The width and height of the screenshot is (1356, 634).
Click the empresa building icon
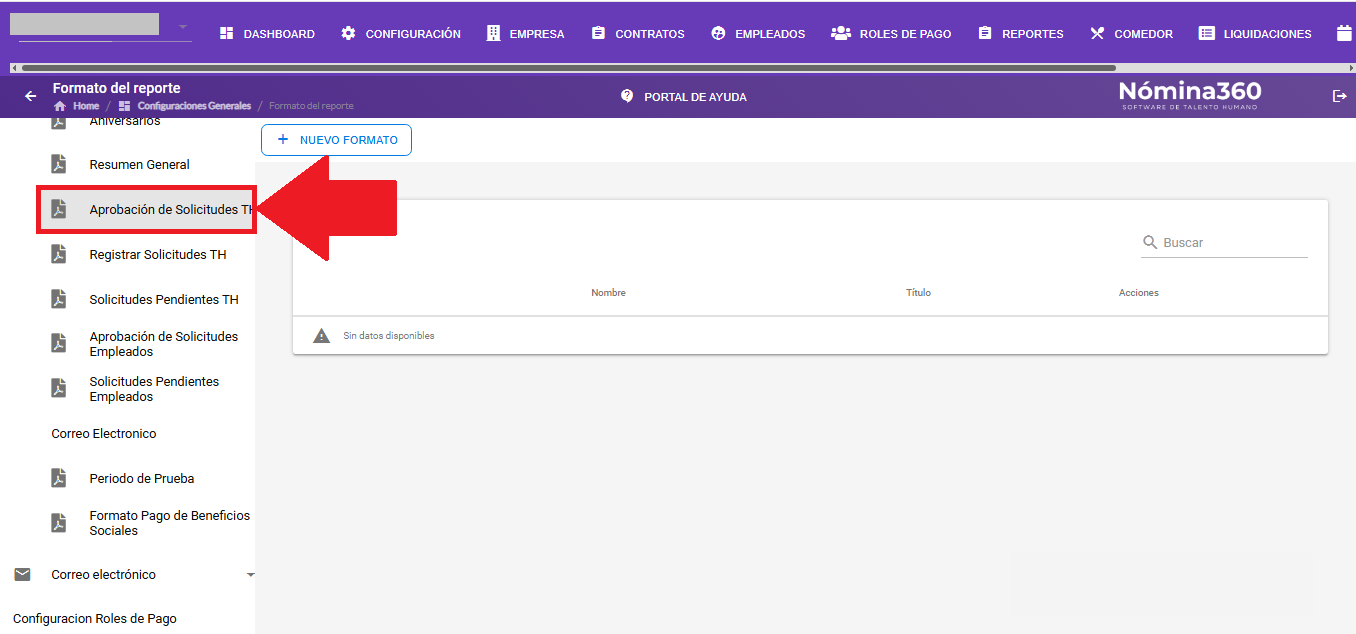(x=494, y=34)
